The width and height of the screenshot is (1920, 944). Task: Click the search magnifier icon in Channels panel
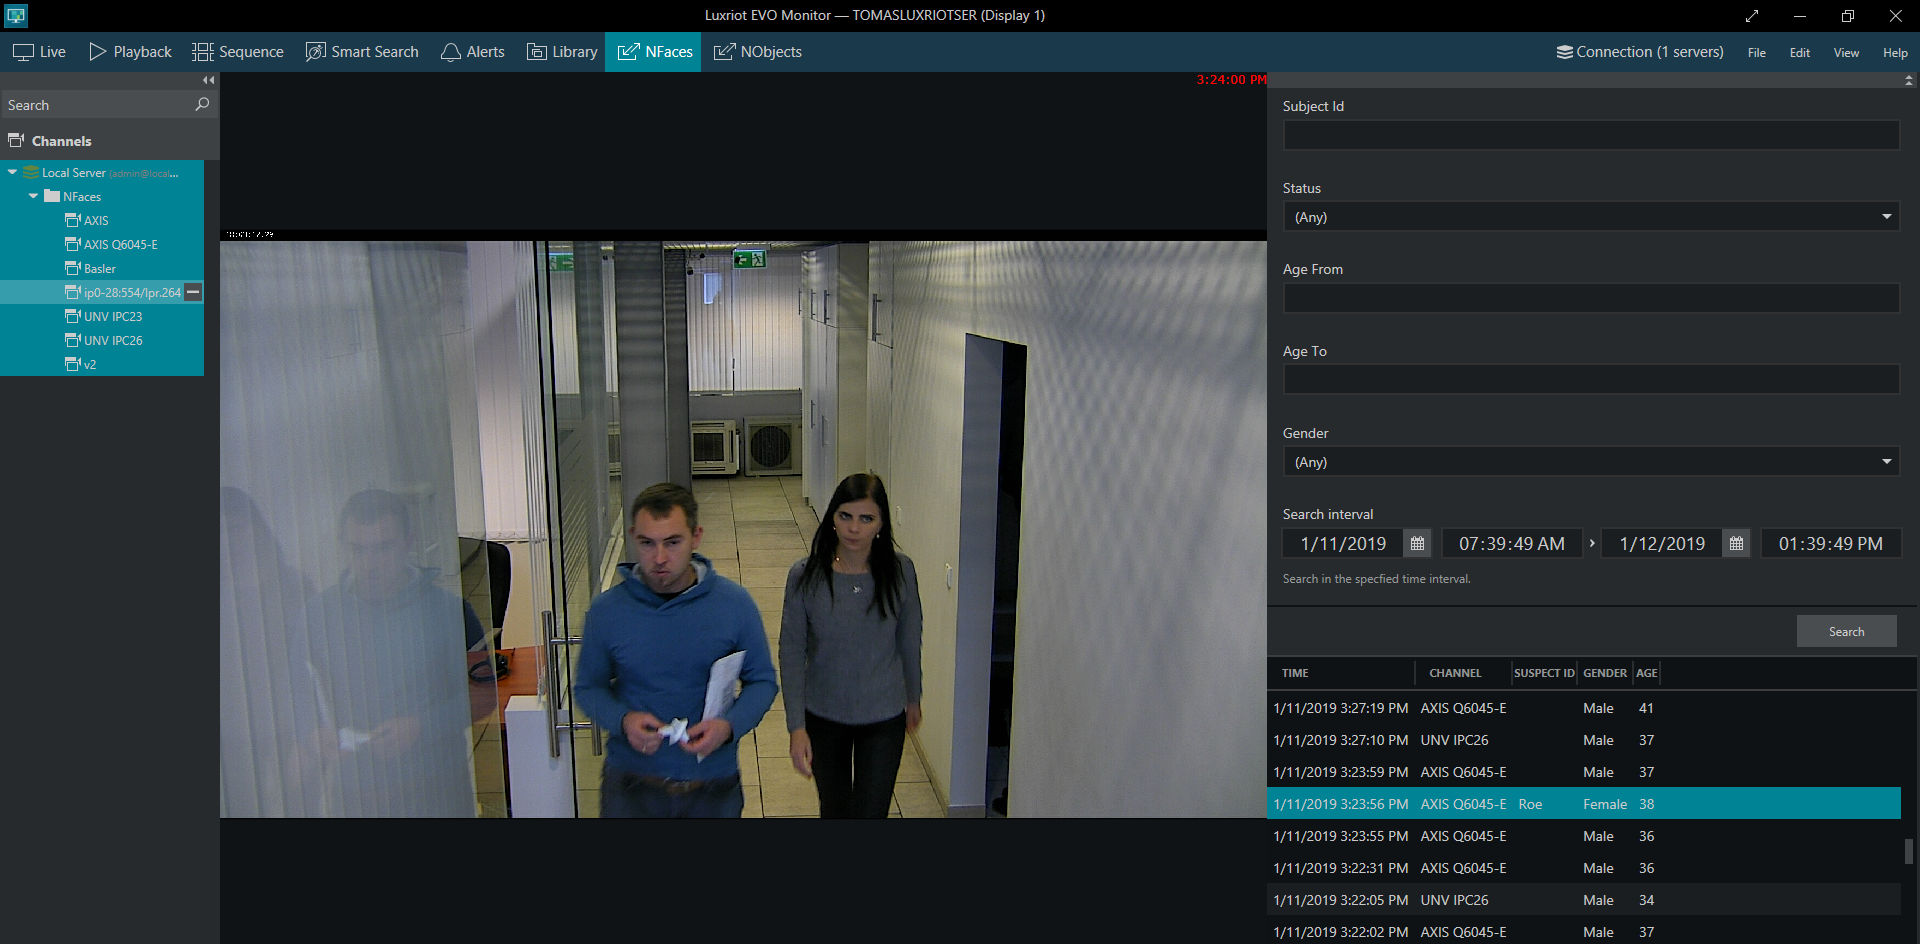point(202,104)
